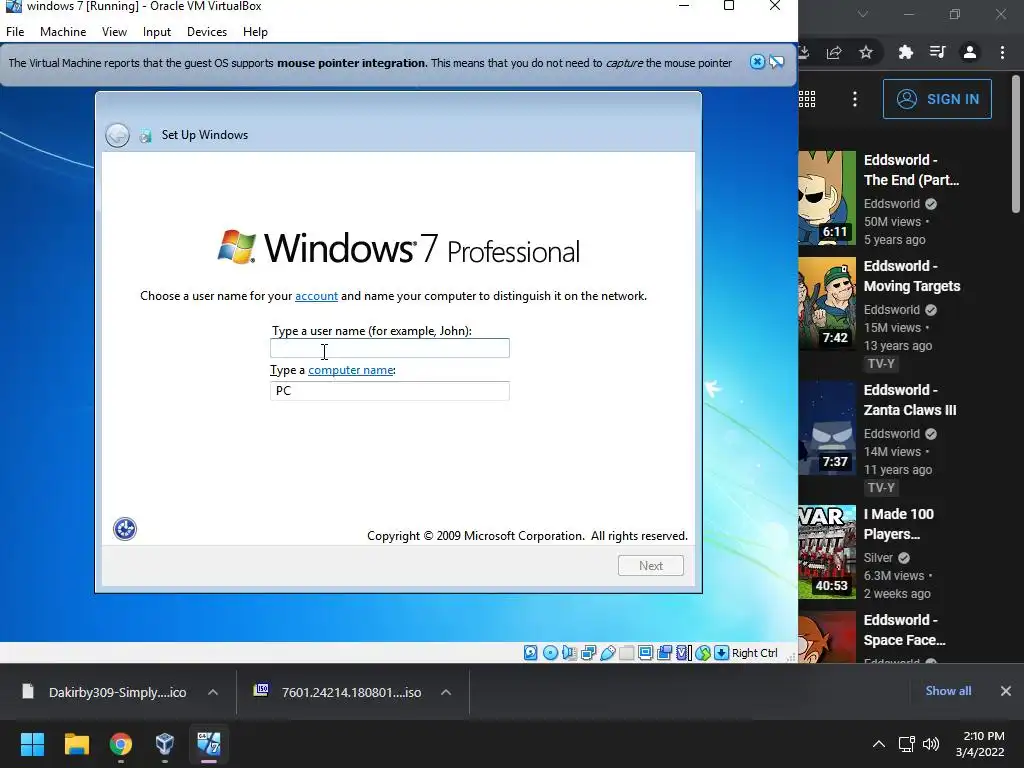The height and width of the screenshot is (768, 1024).
Task: Open Chrome extensions puzzle icon
Action: pos(905,52)
